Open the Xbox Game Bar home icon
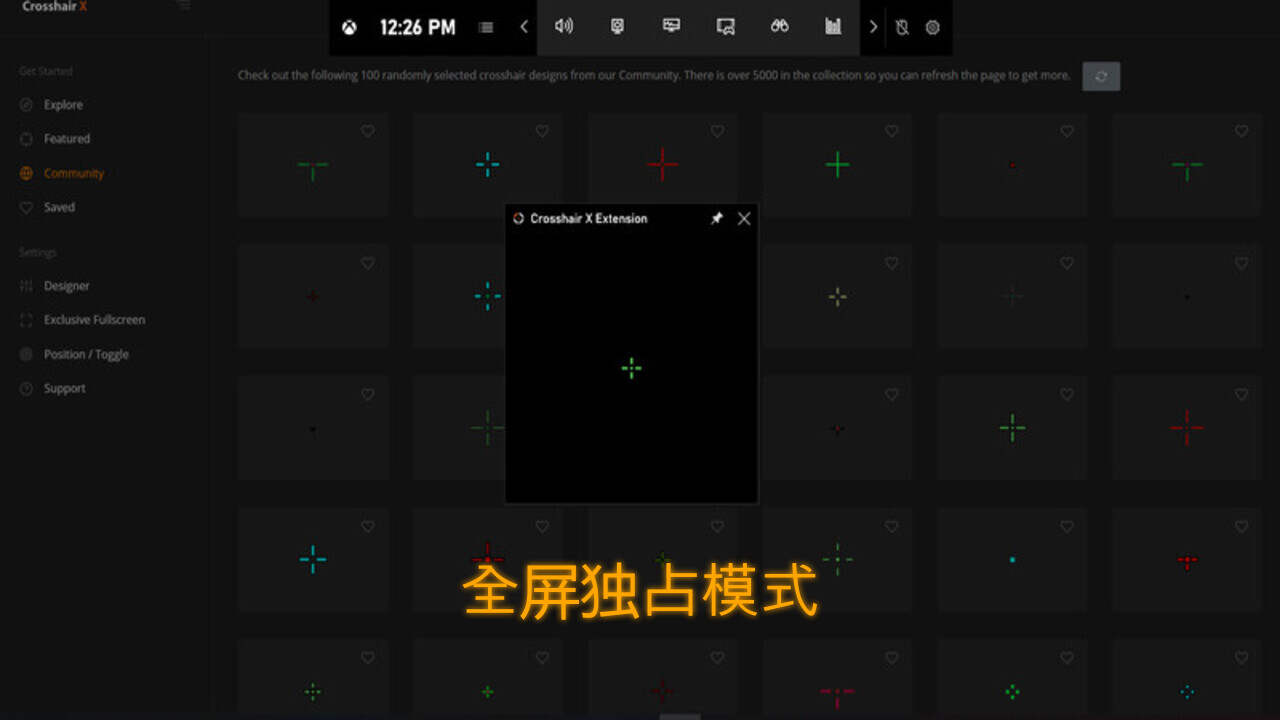This screenshot has width=1280, height=720. [x=349, y=28]
